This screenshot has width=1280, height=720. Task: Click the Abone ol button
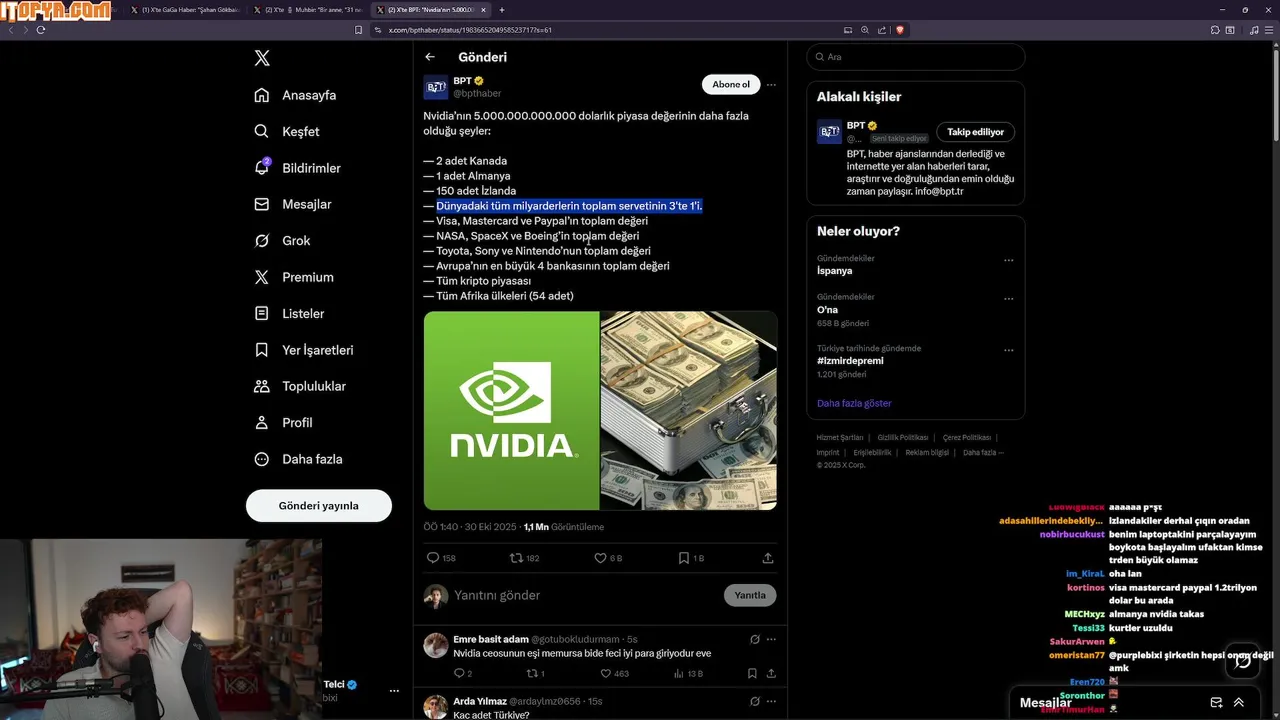pyautogui.click(x=731, y=84)
